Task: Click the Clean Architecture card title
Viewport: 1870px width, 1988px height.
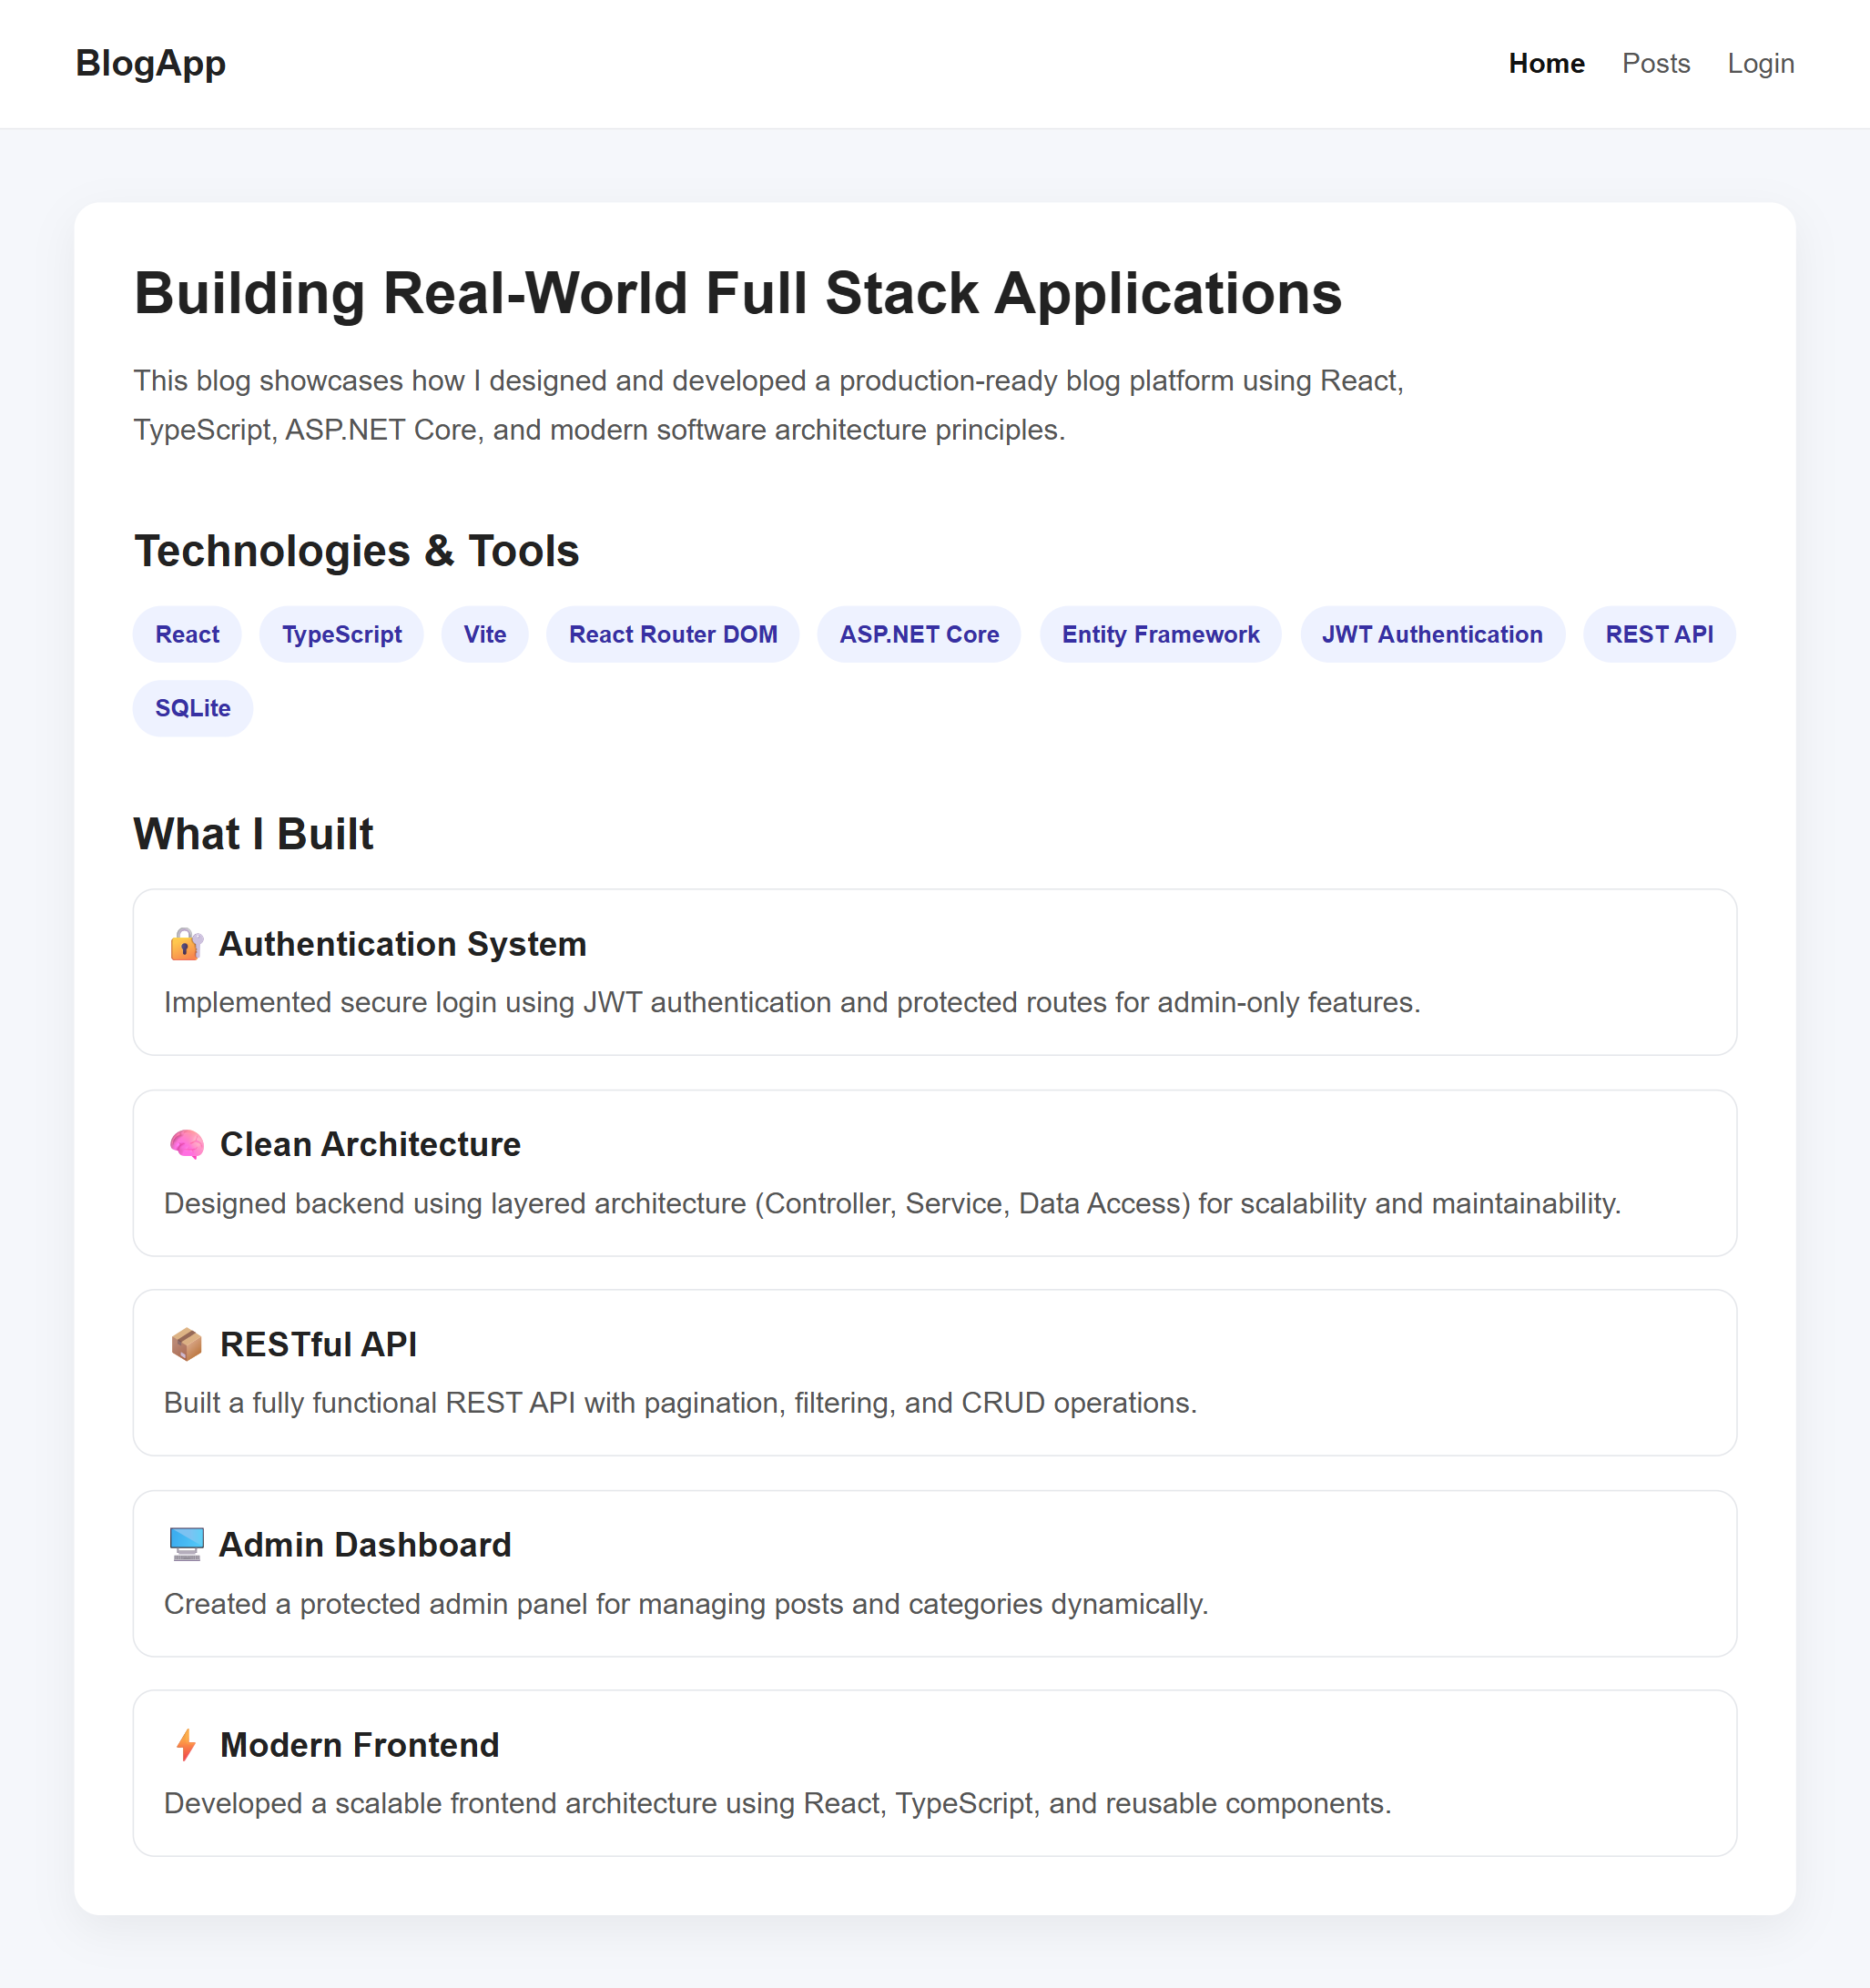Action: coord(370,1144)
